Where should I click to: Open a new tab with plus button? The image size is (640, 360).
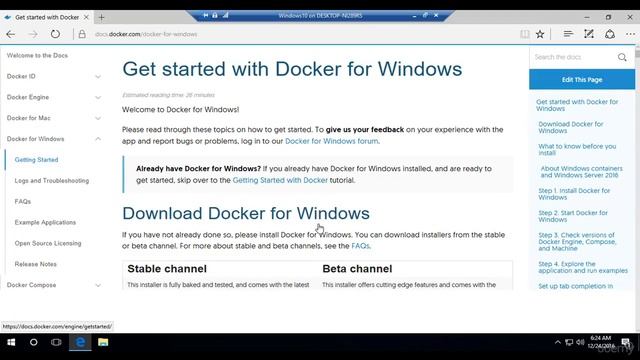point(102,17)
